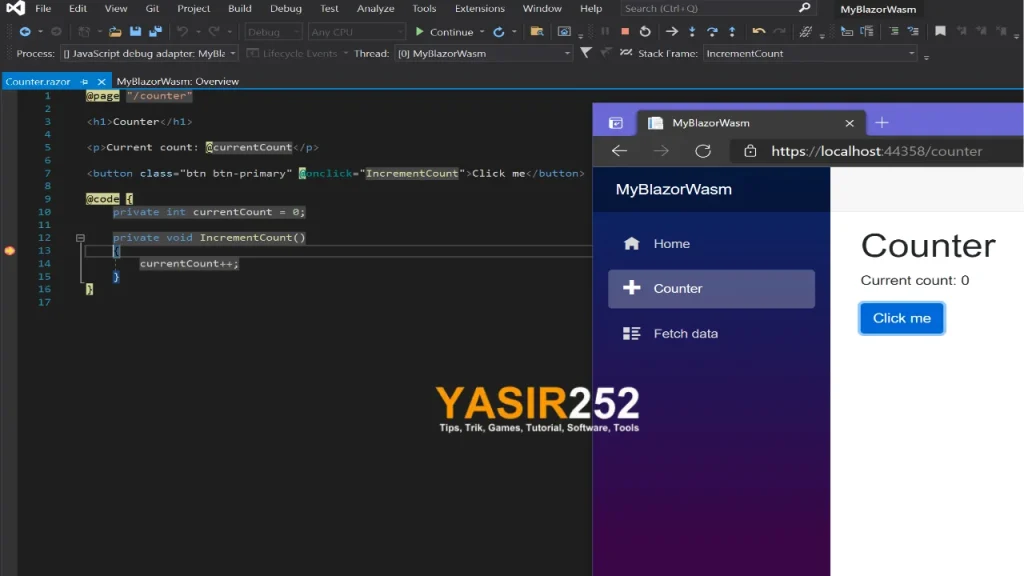
Task: Open the File menu
Action: tap(43, 8)
